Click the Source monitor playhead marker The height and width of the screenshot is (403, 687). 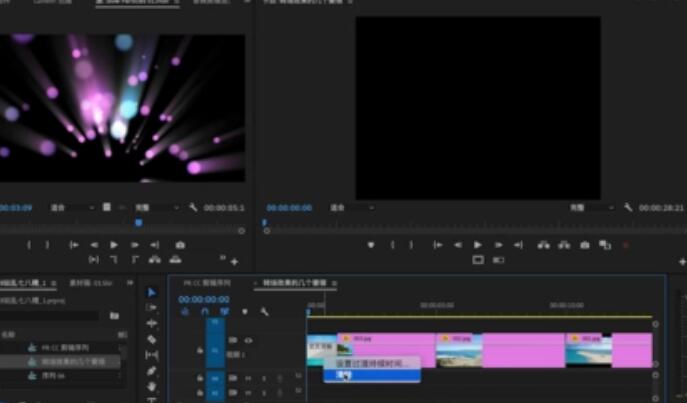(138, 223)
